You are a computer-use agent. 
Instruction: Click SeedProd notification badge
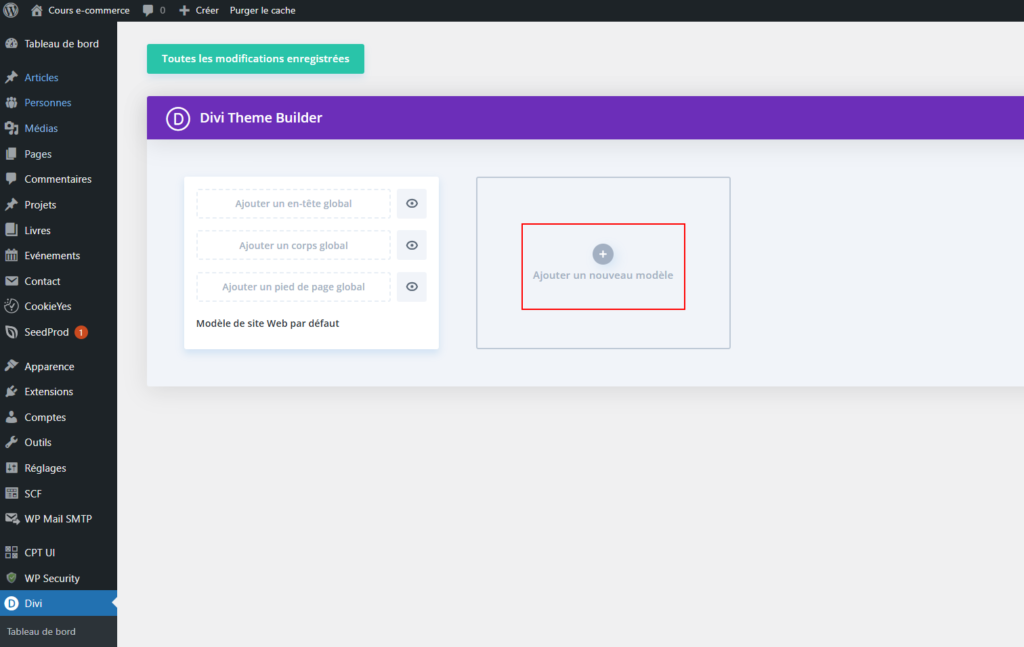81,332
